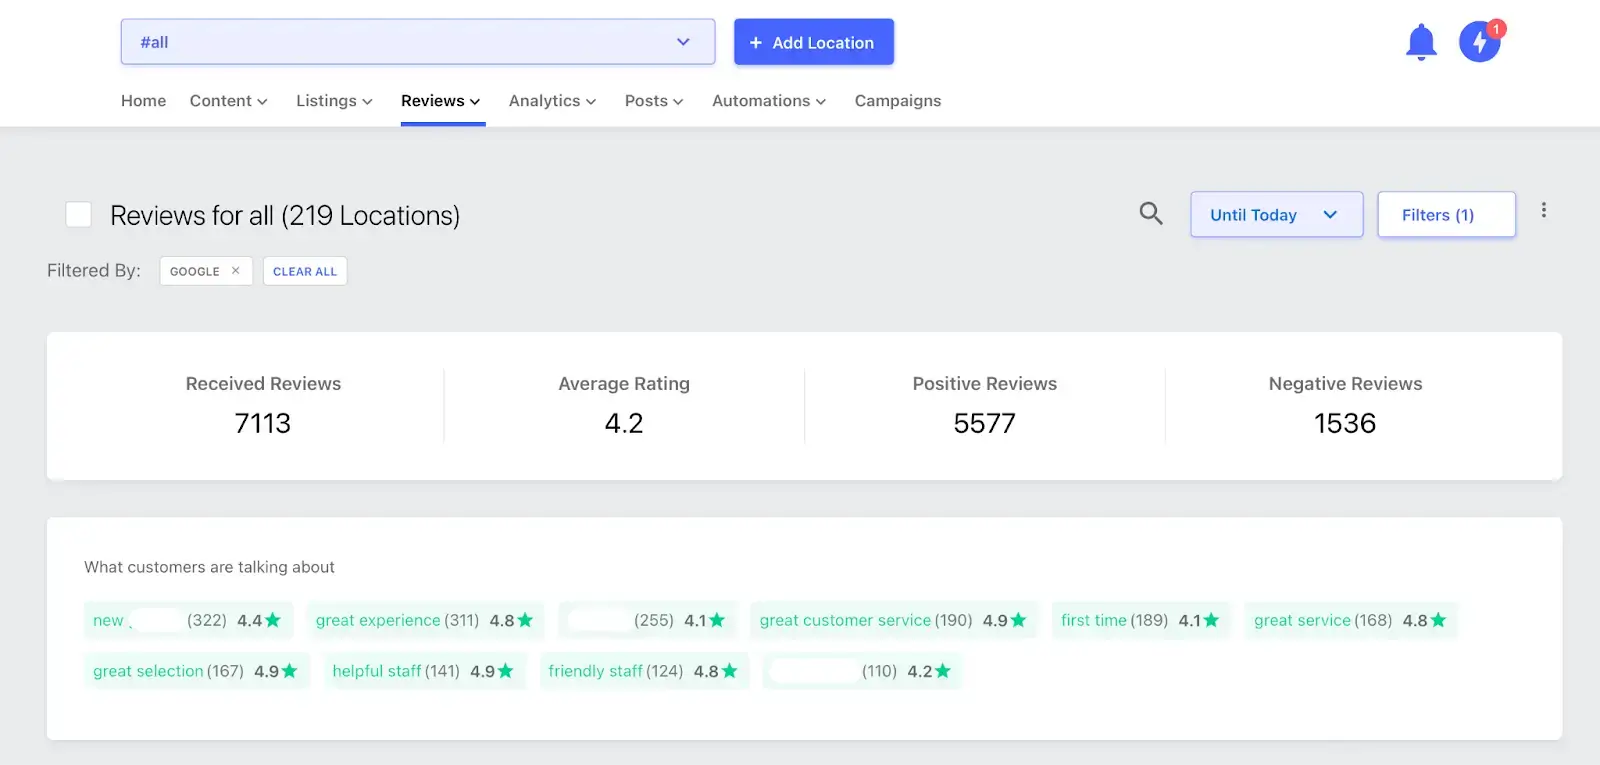Click the Reviews for all (219 Locations) heading
The height and width of the screenshot is (765, 1600).
[x=285, y=215]
